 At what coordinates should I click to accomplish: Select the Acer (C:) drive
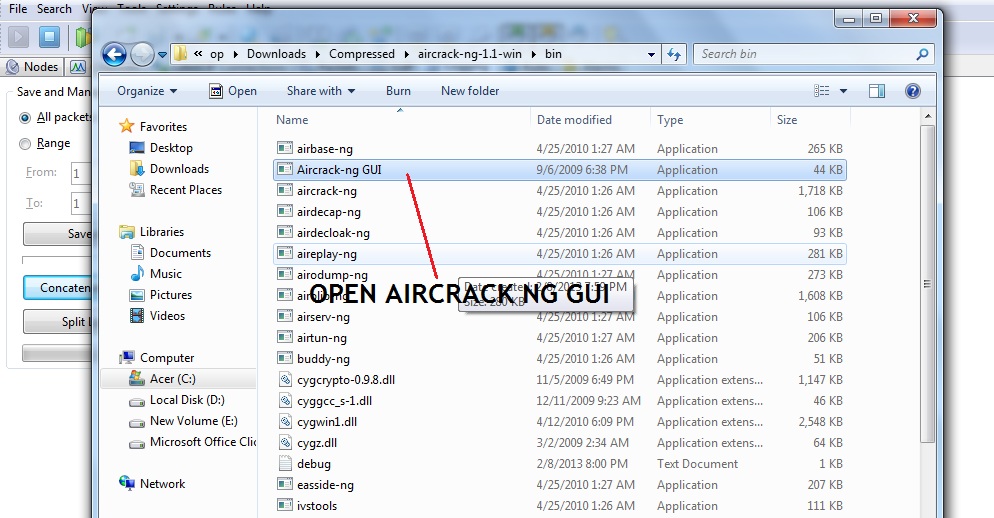click(172, 379)
